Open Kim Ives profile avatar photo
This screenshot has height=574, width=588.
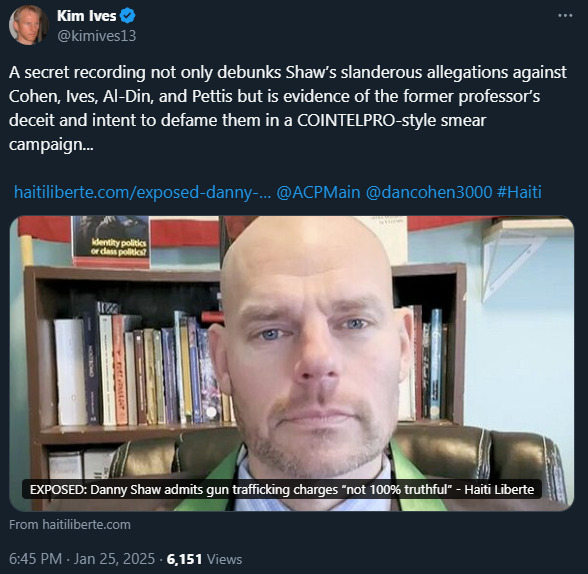point(28,25)
